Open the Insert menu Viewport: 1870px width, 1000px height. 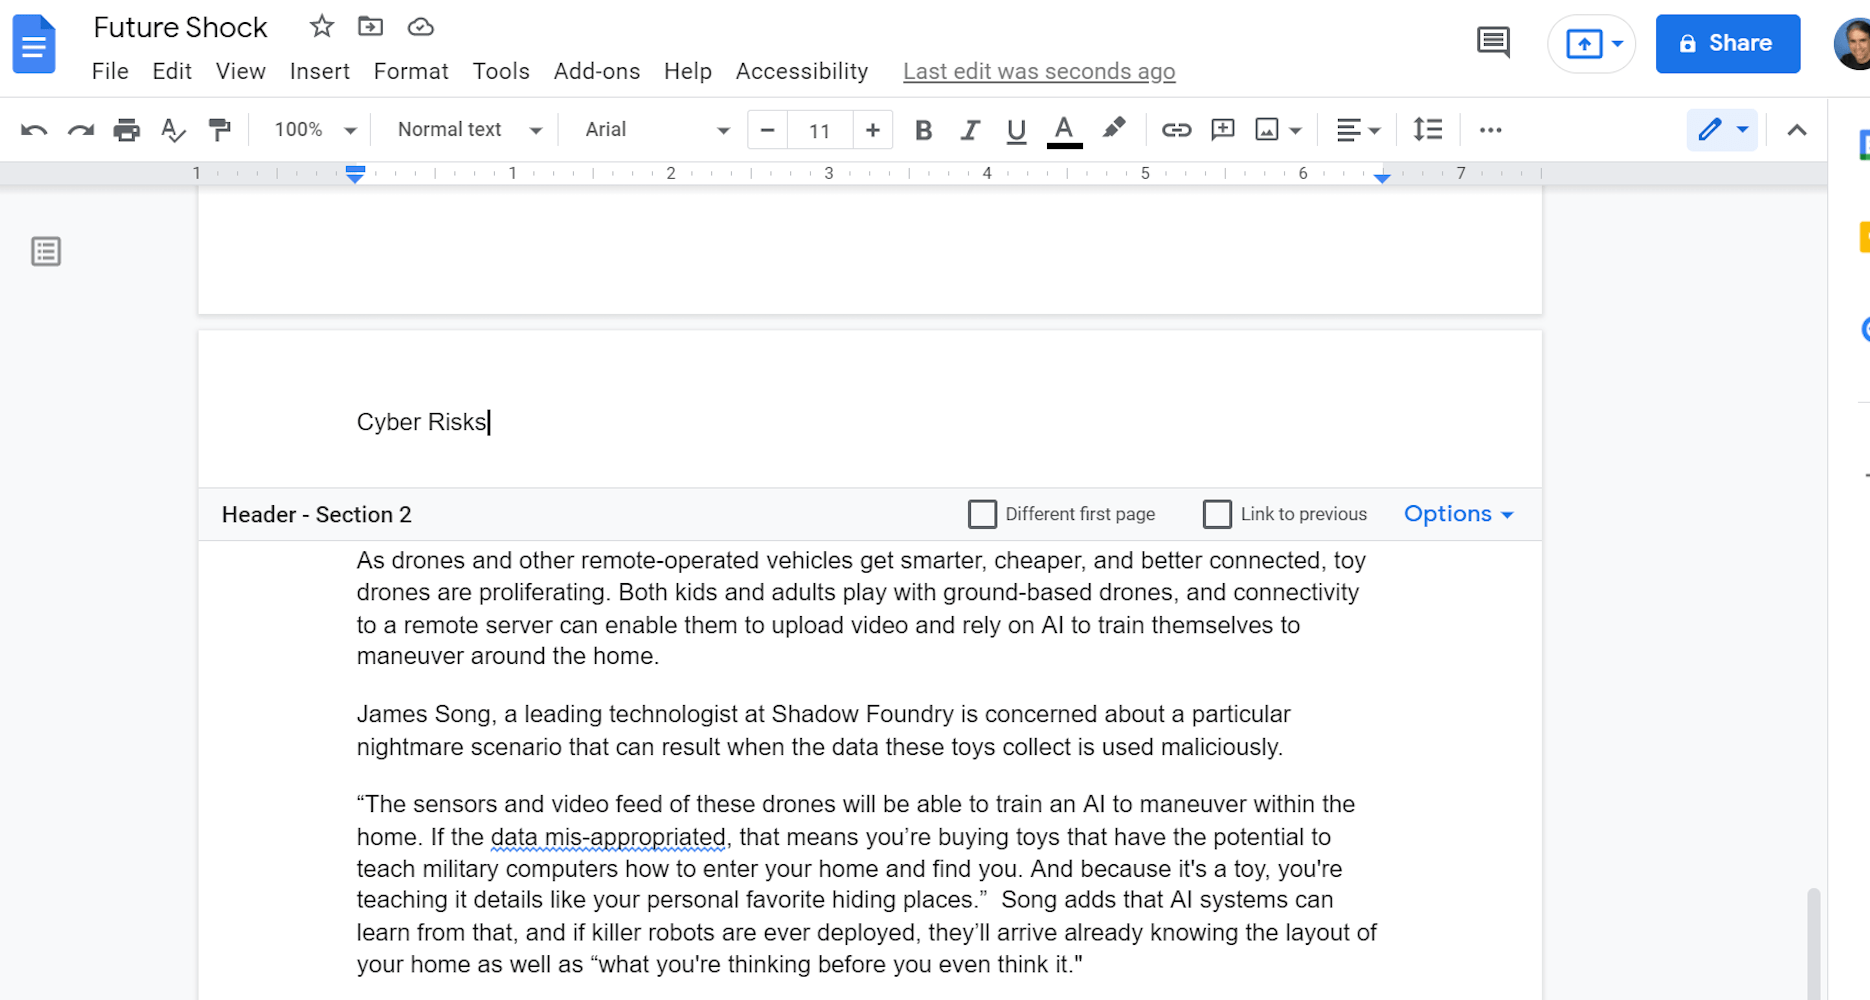point(320,72)
